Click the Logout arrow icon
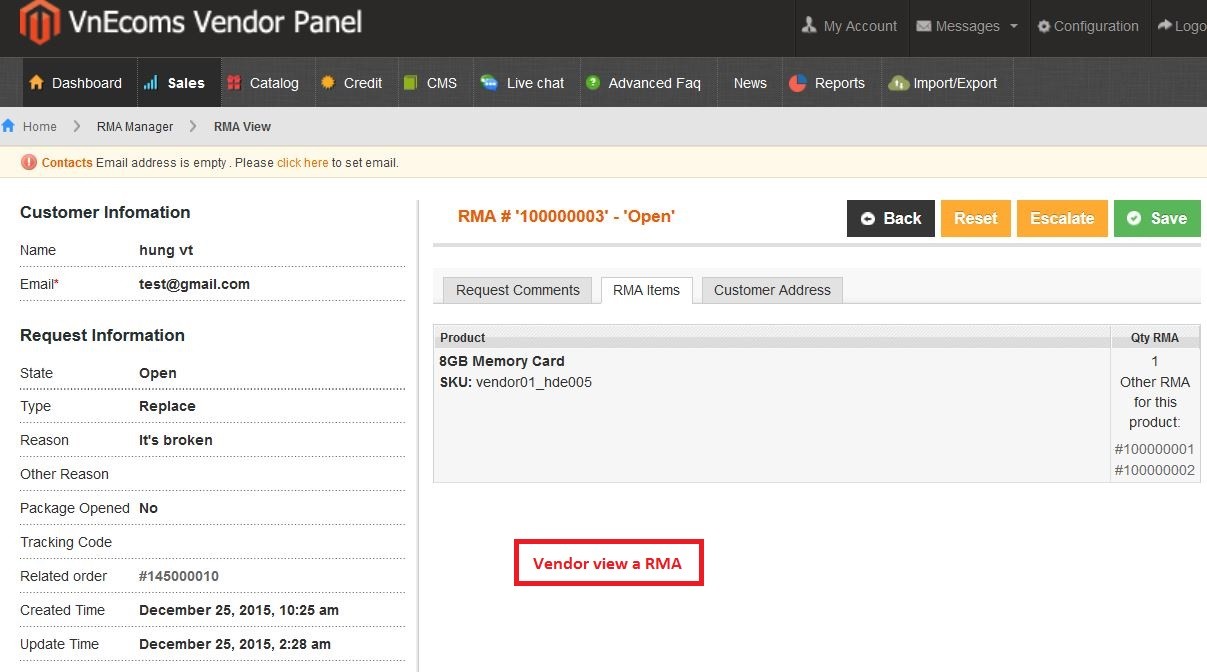1207x672 pixels. (x=1165, y=26)
